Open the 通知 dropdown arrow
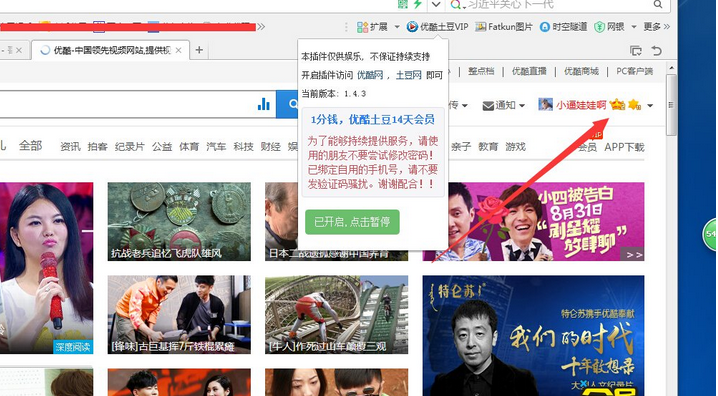This screenshot has width=718, height=396. (522, 106)
